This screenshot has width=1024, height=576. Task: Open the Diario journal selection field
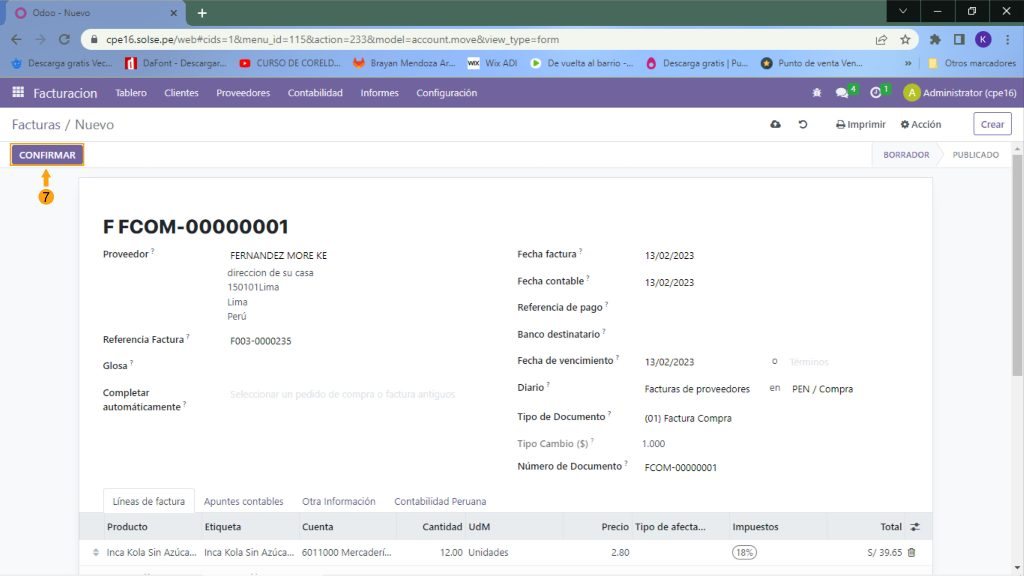[697, 389]
